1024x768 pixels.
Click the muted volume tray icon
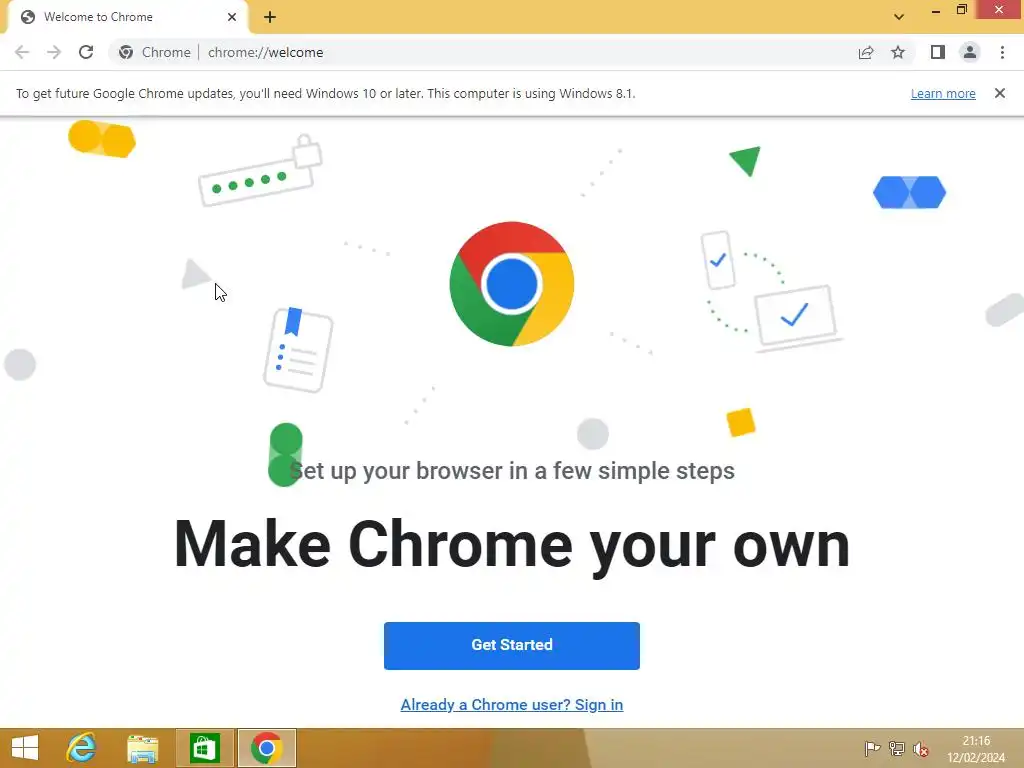pyautogui.click(x=921, y=749)
